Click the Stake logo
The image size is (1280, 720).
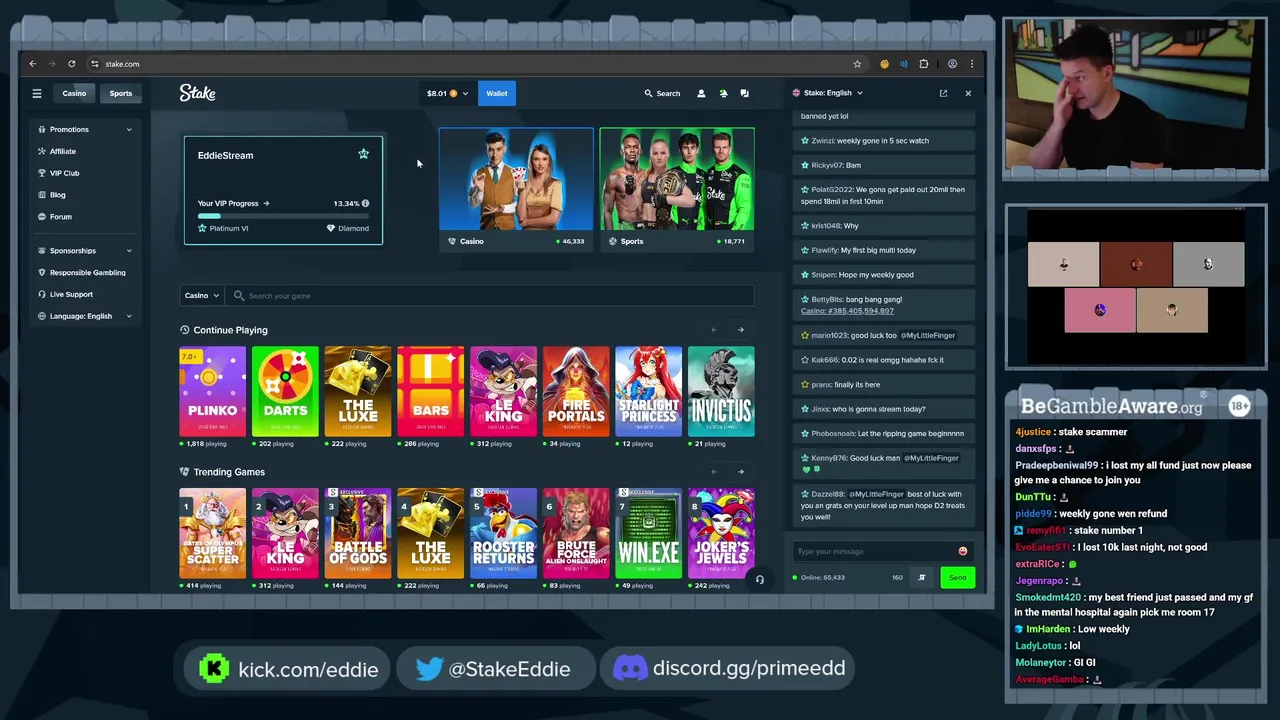point(197,93)
